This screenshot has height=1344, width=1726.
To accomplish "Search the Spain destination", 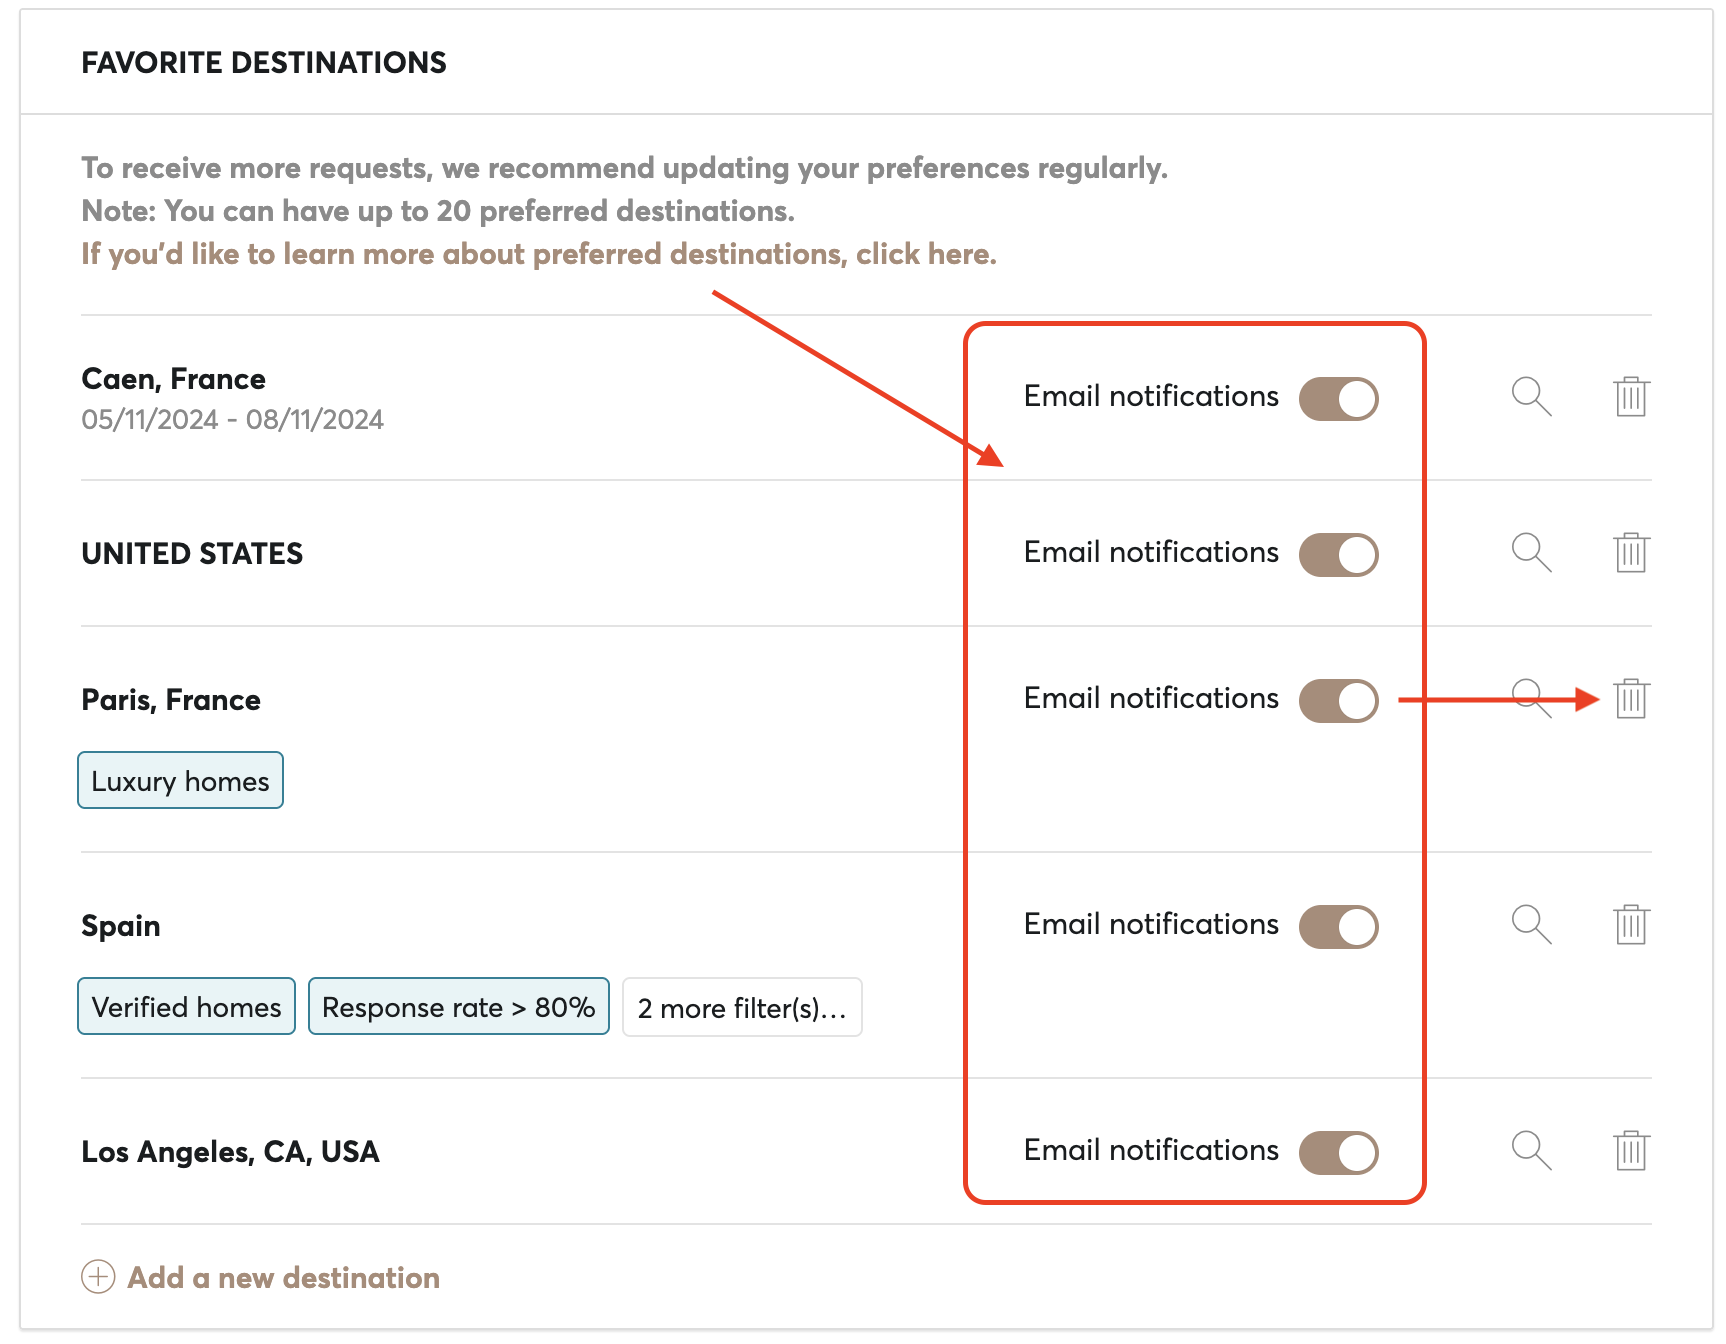I will 1530,925.
